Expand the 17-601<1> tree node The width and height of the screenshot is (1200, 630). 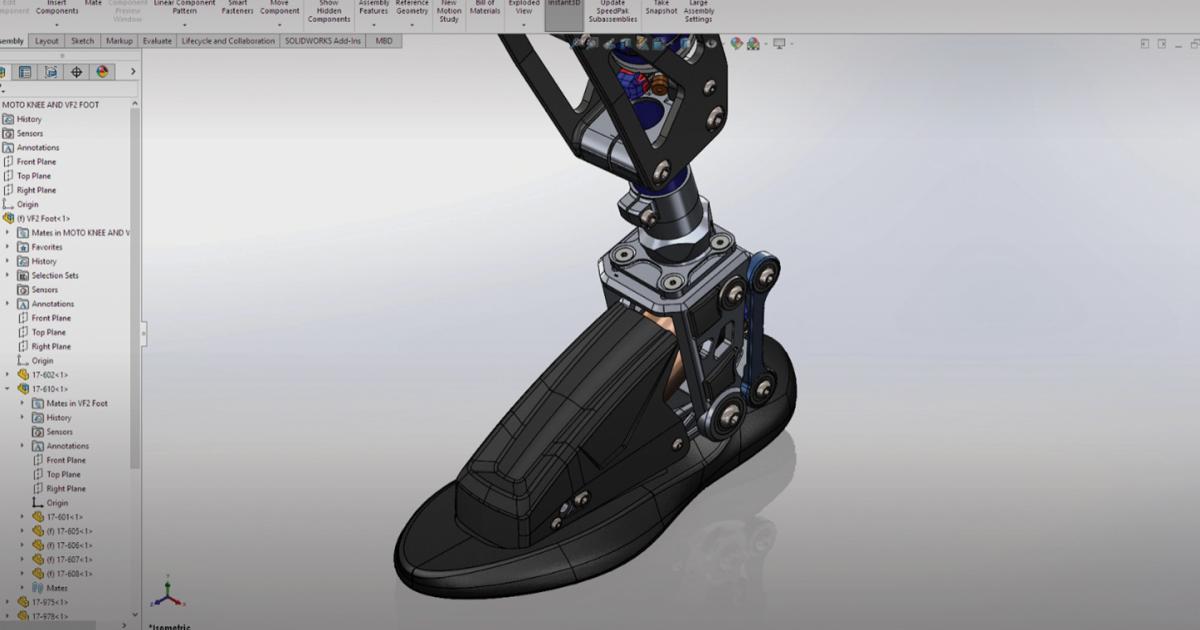coord(22,517)
